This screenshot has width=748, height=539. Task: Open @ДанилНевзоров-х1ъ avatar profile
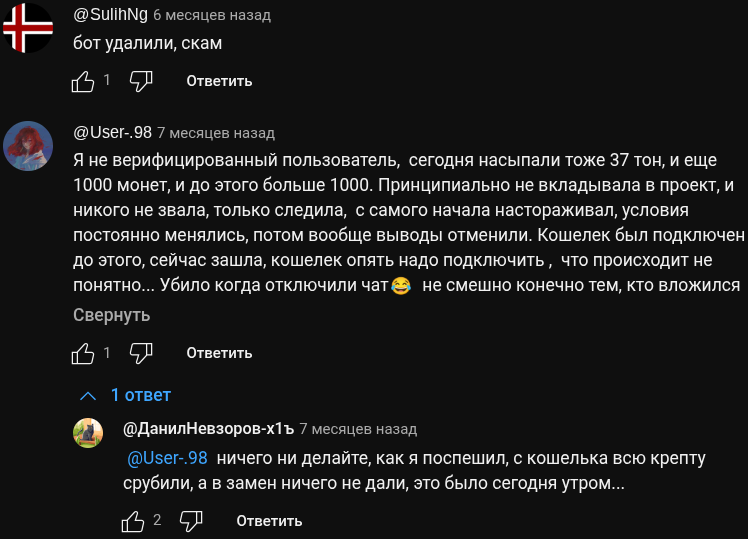[89, 433]
